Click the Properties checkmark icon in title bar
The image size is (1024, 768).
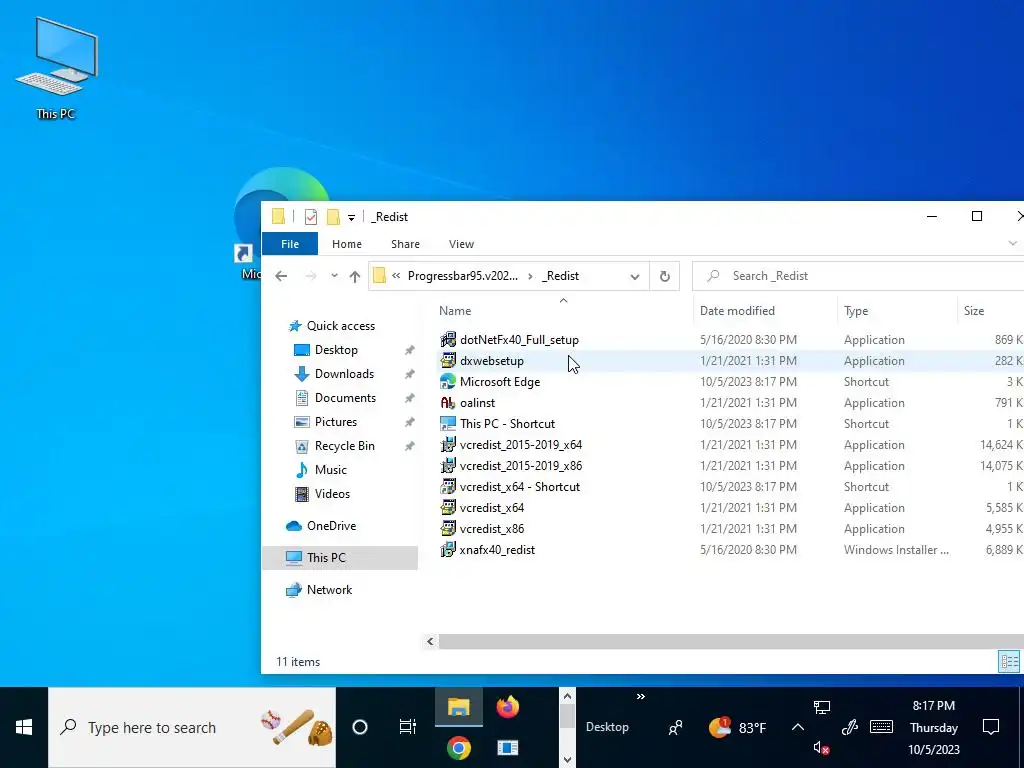coord(311,217)
